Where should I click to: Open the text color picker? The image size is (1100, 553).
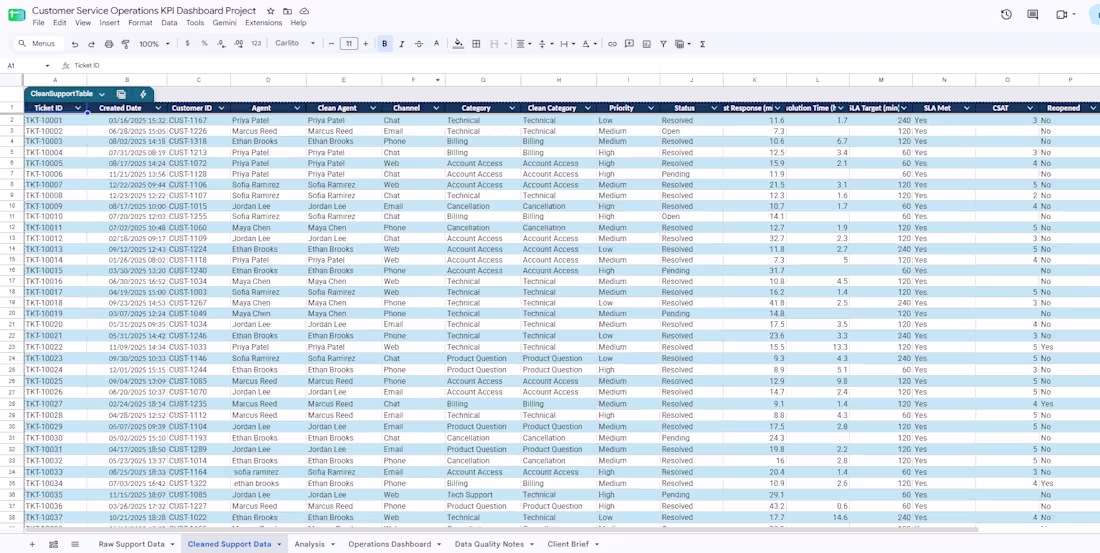[436, 44]
